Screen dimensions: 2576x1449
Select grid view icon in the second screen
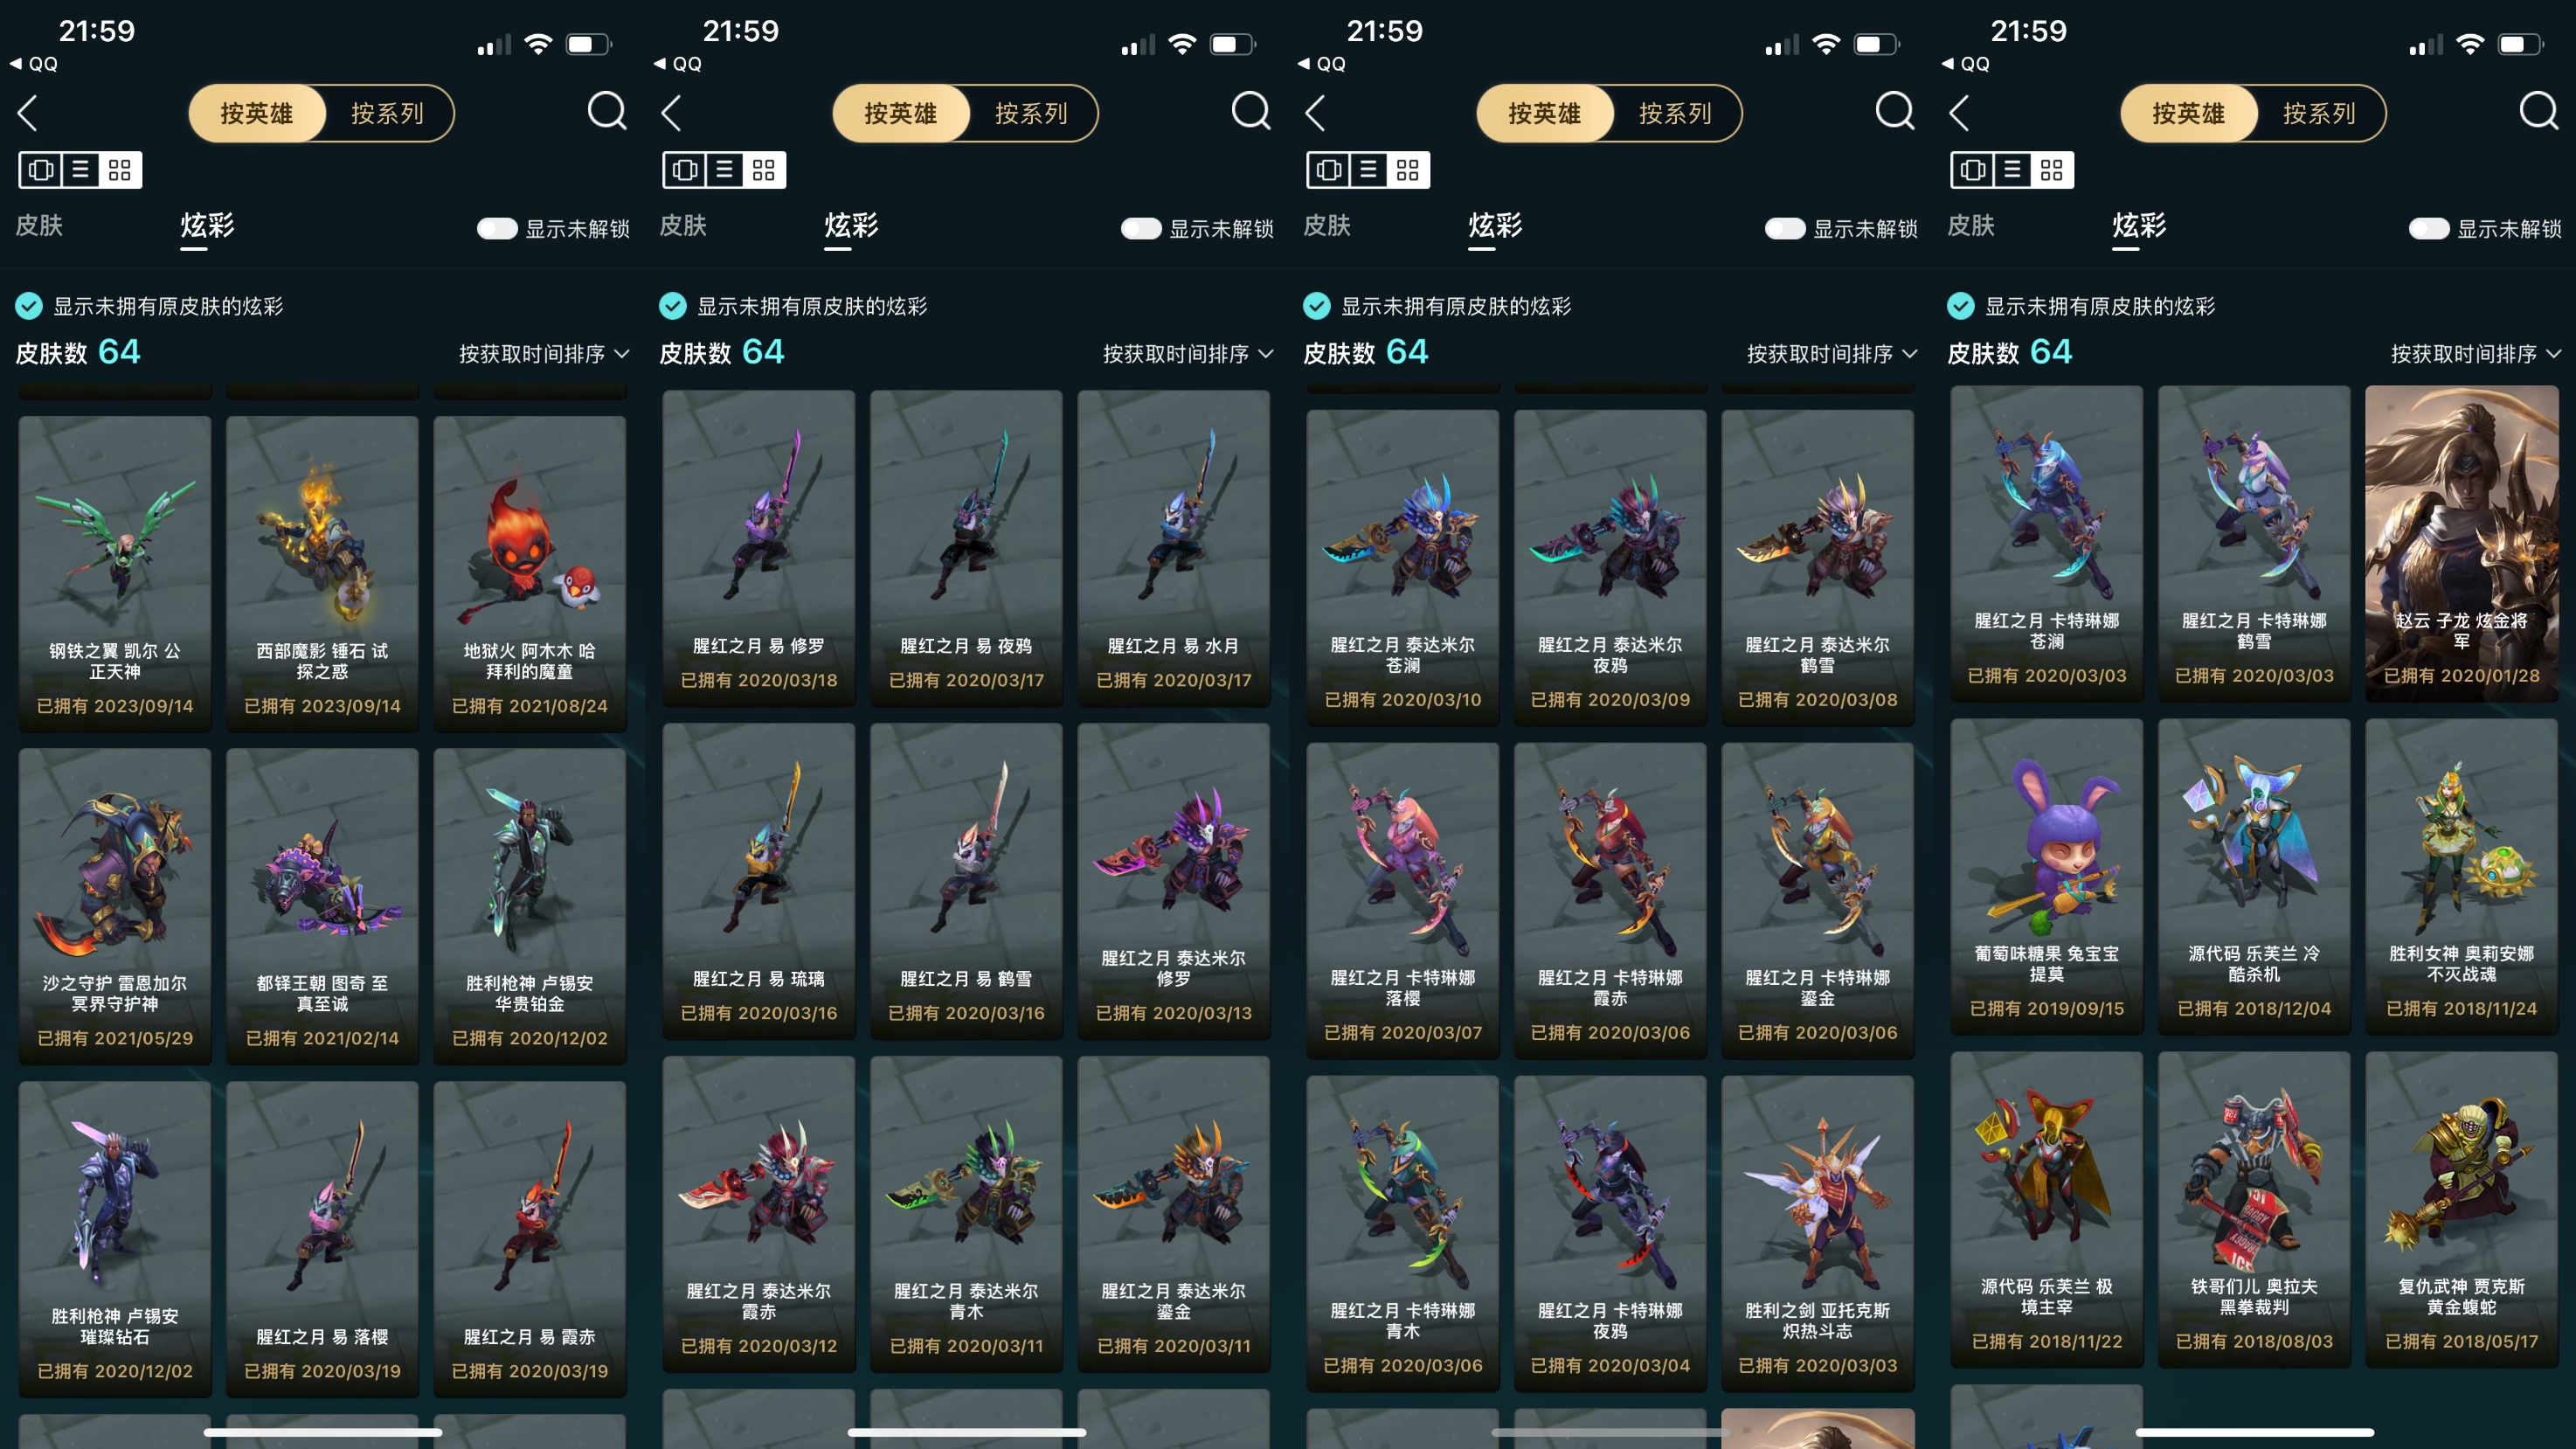pyautogui.click(x=763, y=170)
